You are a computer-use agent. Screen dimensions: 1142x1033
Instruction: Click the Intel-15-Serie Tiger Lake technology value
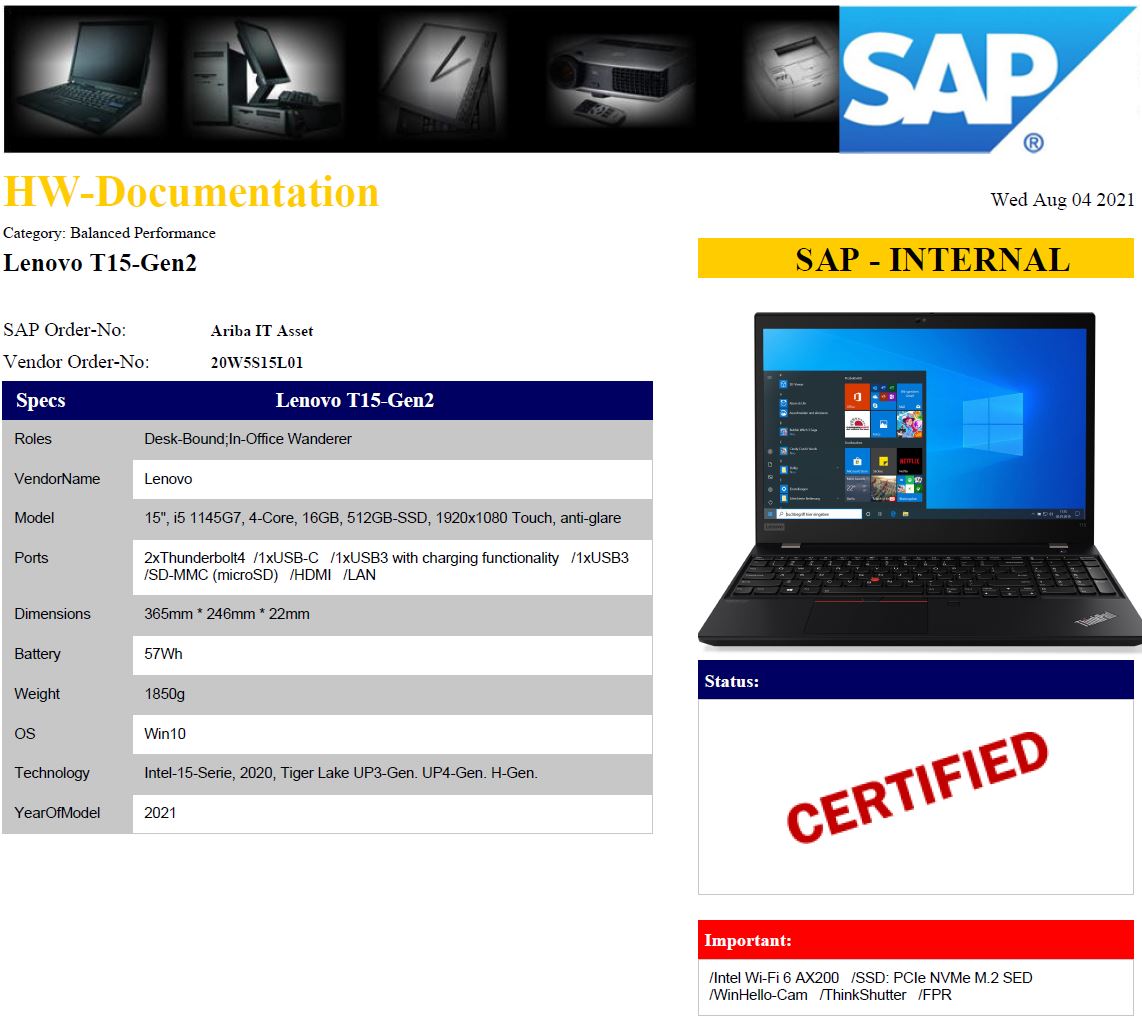tap(341, 773)
